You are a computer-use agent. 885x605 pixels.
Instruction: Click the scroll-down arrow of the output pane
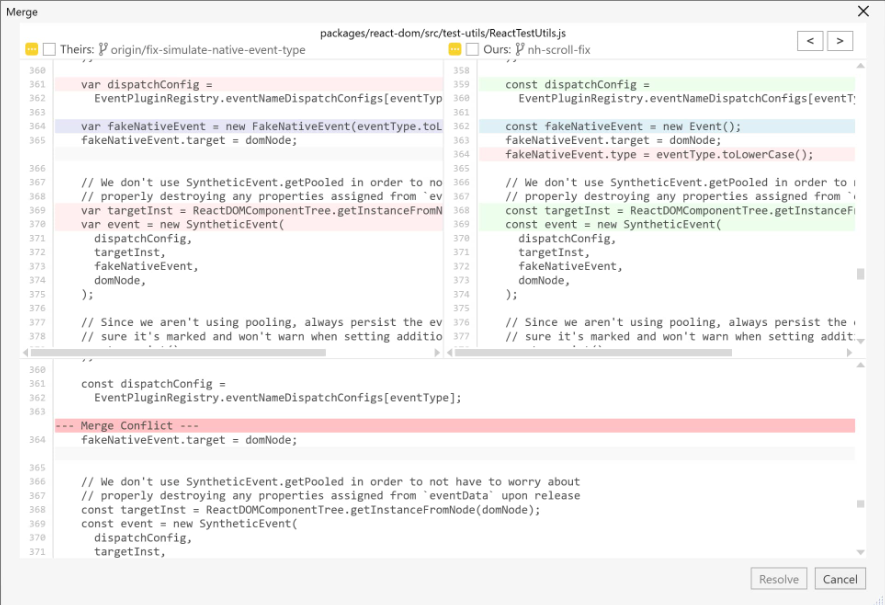(860, 552)
